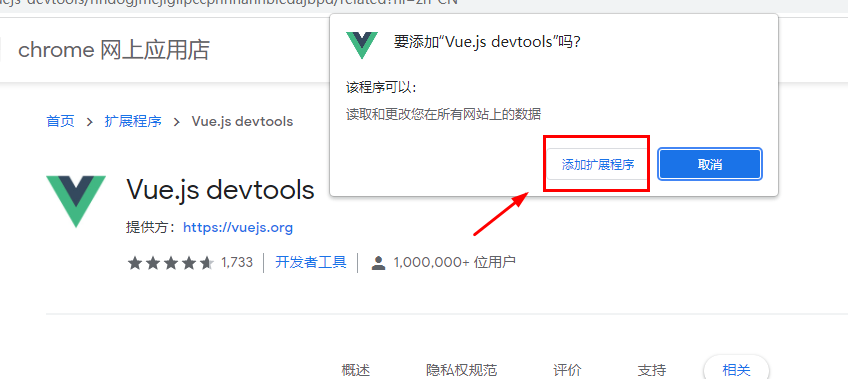Screen dimensions: 848x379
Task: Click the 1,733 ratings count
Action: point(237,262)
